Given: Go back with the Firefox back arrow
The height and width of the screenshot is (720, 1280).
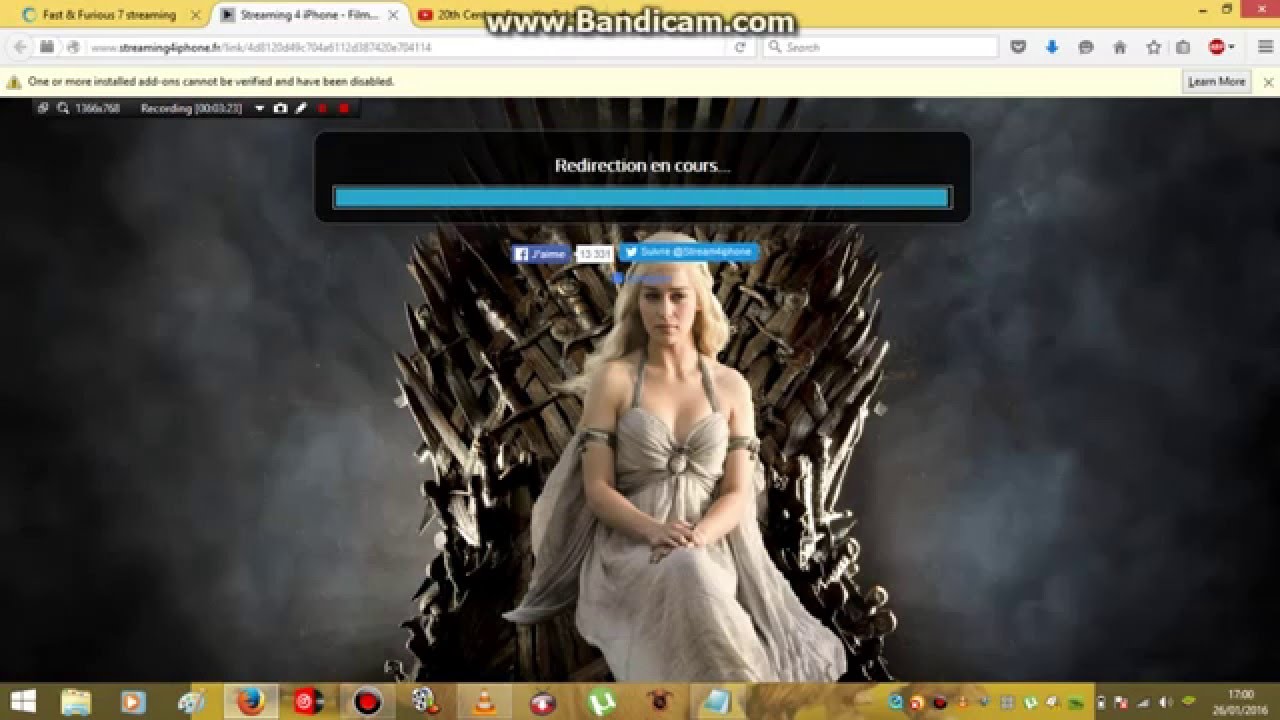Looking at the screenshot, I should point(19,47).
